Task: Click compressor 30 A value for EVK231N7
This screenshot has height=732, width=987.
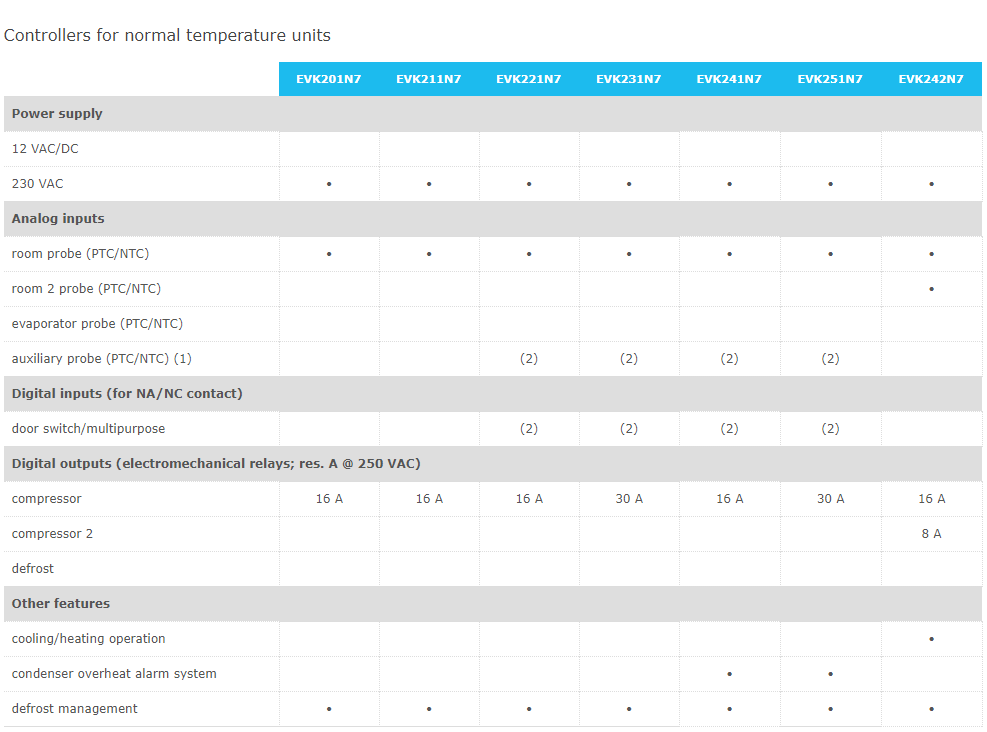Action: click(629, 499)
